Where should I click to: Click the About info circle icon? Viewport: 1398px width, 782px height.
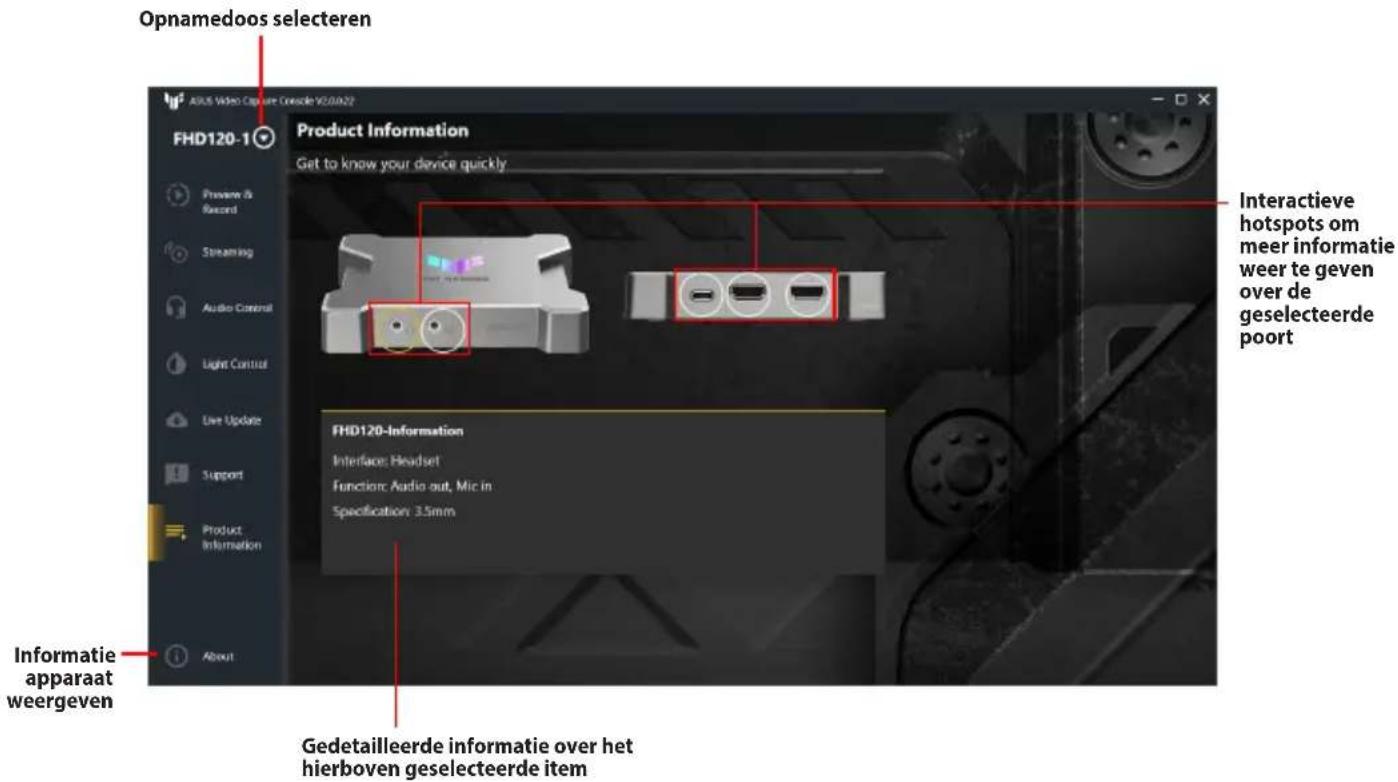pos(177,656)
